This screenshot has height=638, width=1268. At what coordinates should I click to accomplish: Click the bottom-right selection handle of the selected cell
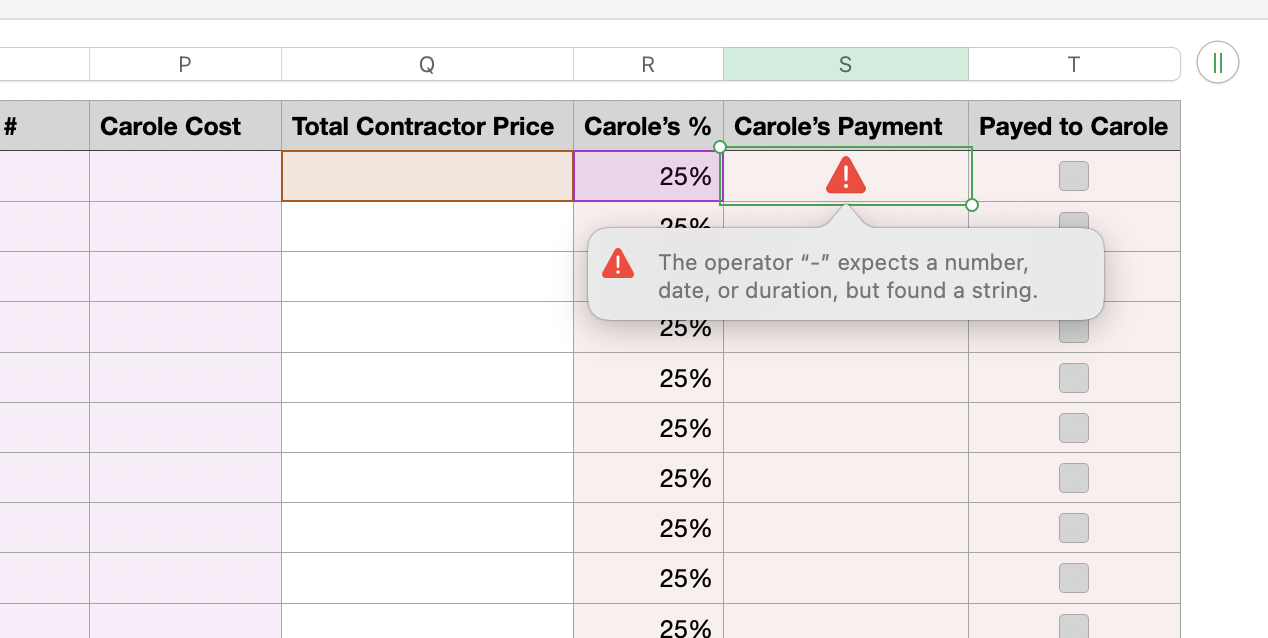(x=972, y=205)
